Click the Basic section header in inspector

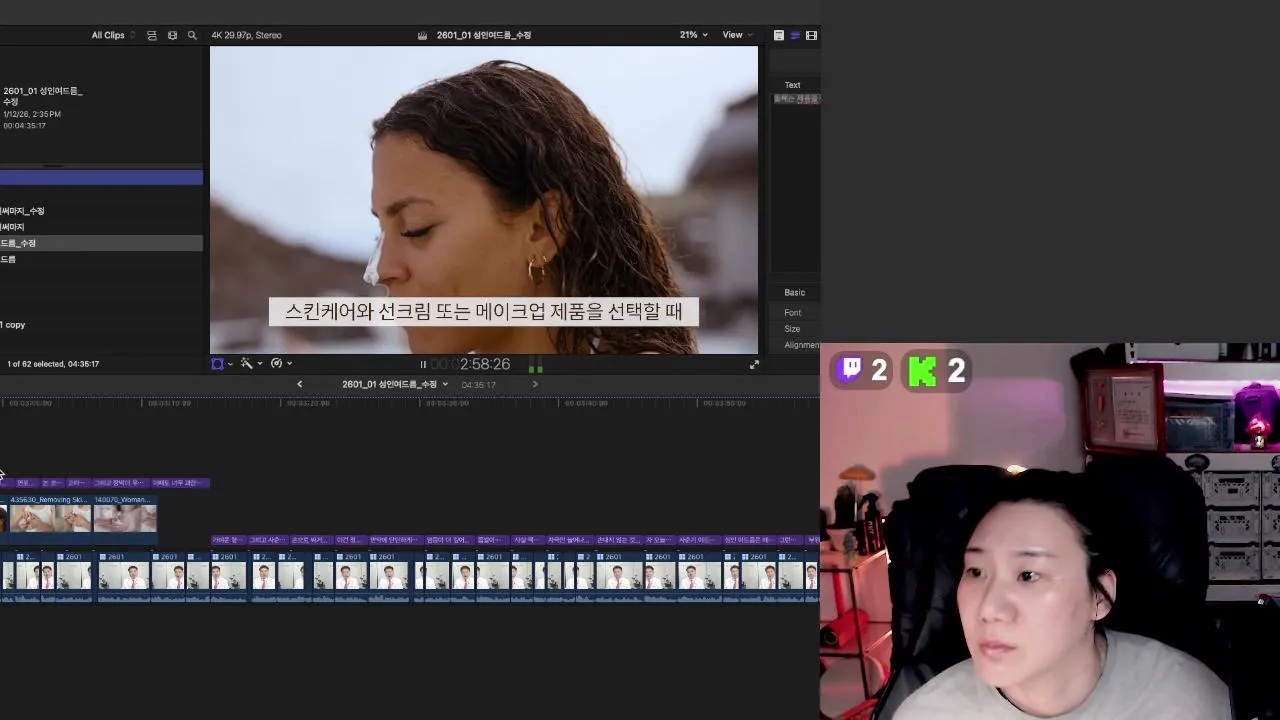coord(795,293)
